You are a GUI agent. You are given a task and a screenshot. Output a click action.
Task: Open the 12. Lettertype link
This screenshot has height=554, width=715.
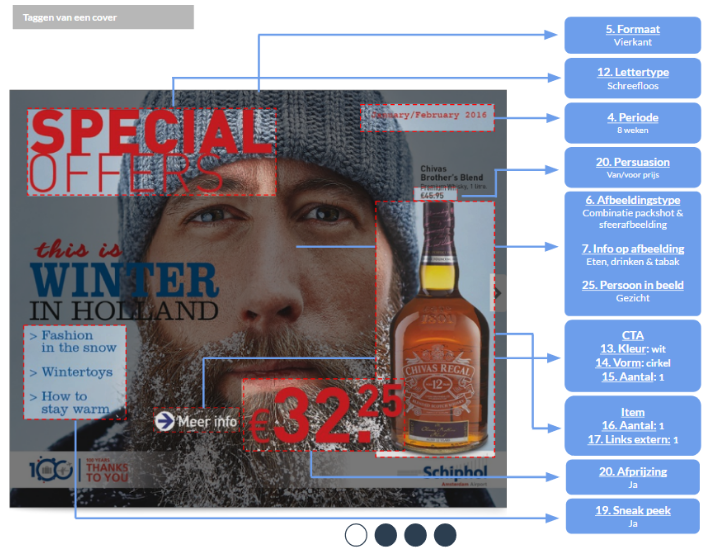(x=633, y=72)
